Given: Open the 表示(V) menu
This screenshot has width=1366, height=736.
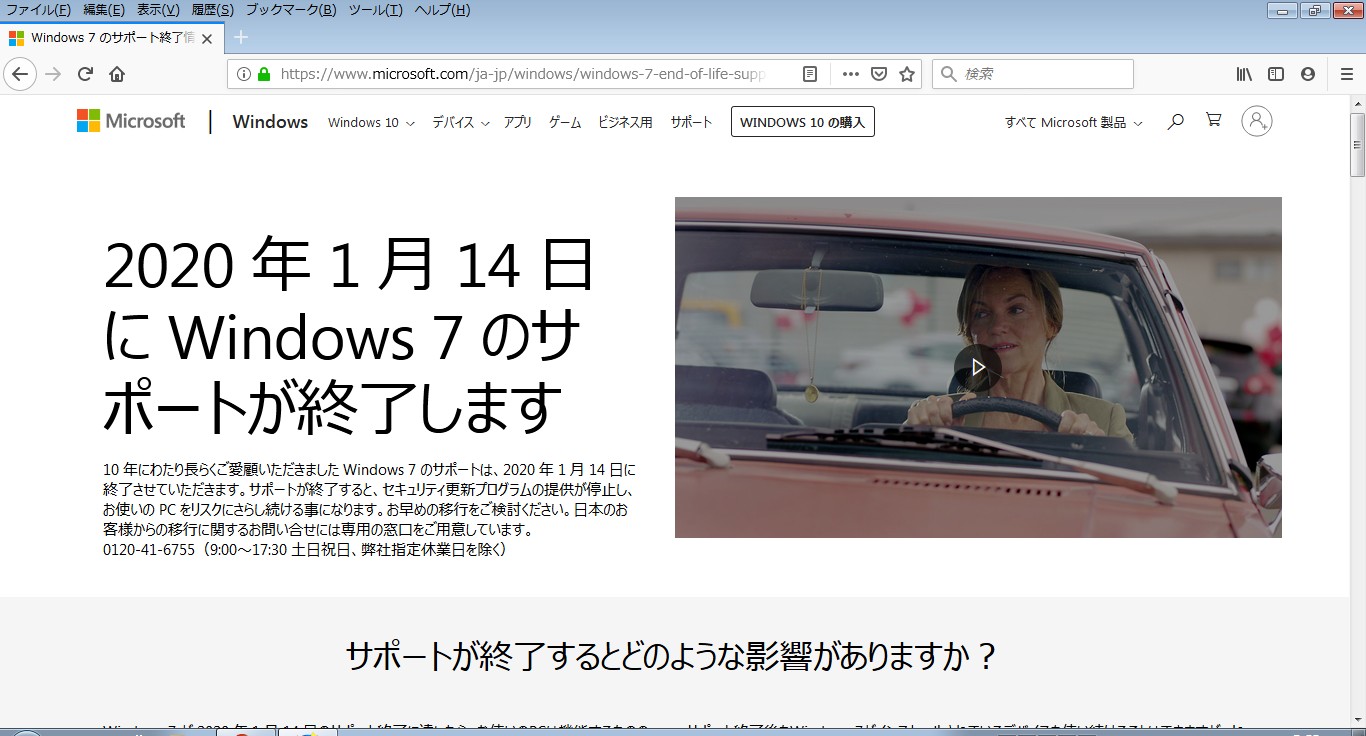Looking at the screenshot, I should click(158, 10).
